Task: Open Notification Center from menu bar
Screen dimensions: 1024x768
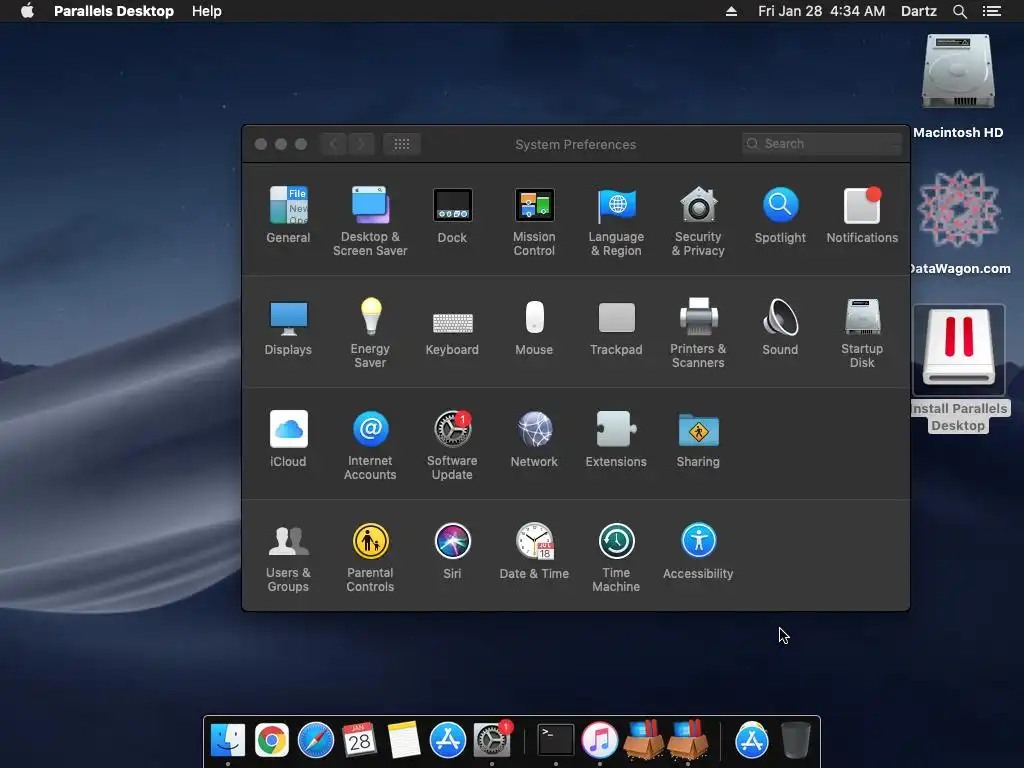Action: (x=991, y=11)
